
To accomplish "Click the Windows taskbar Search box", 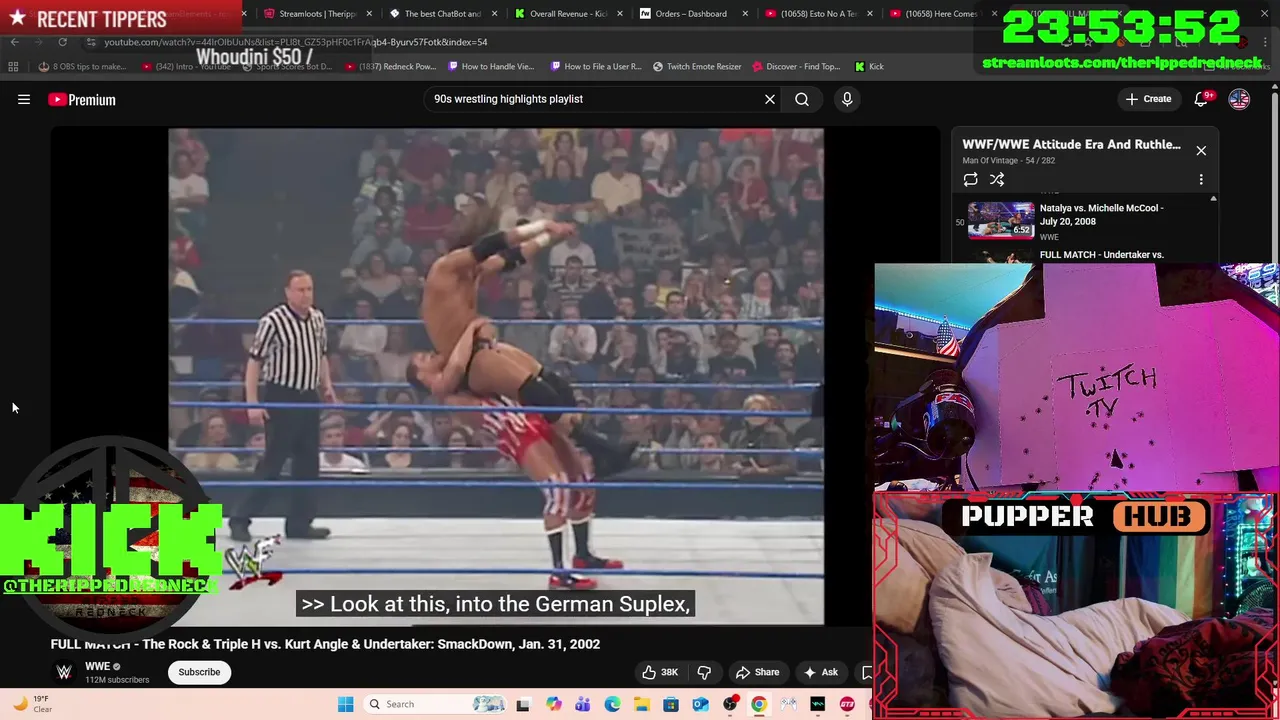I will (435, 704).
